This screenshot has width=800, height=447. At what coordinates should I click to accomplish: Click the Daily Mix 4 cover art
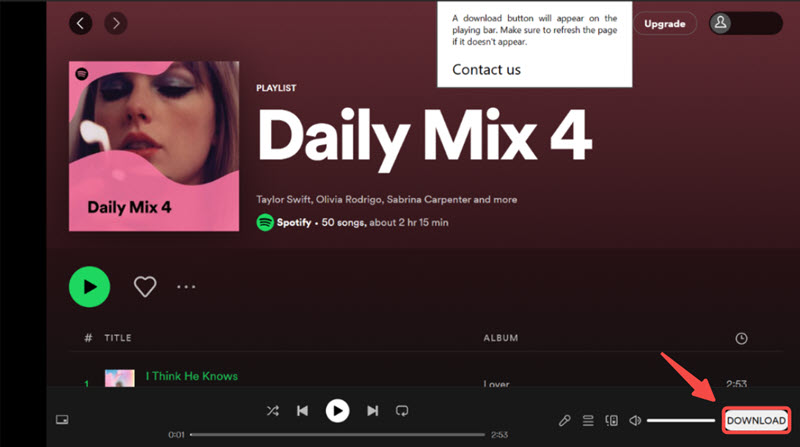click(154, 146)
